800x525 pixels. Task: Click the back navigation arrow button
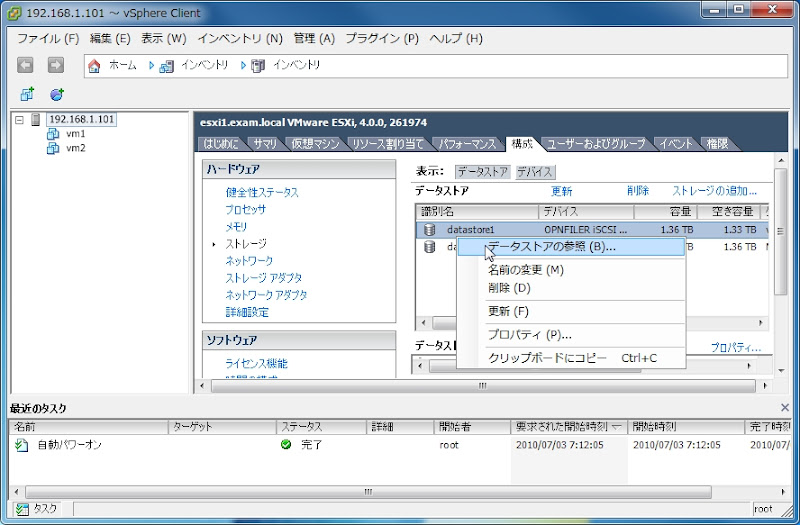[25, 65]
